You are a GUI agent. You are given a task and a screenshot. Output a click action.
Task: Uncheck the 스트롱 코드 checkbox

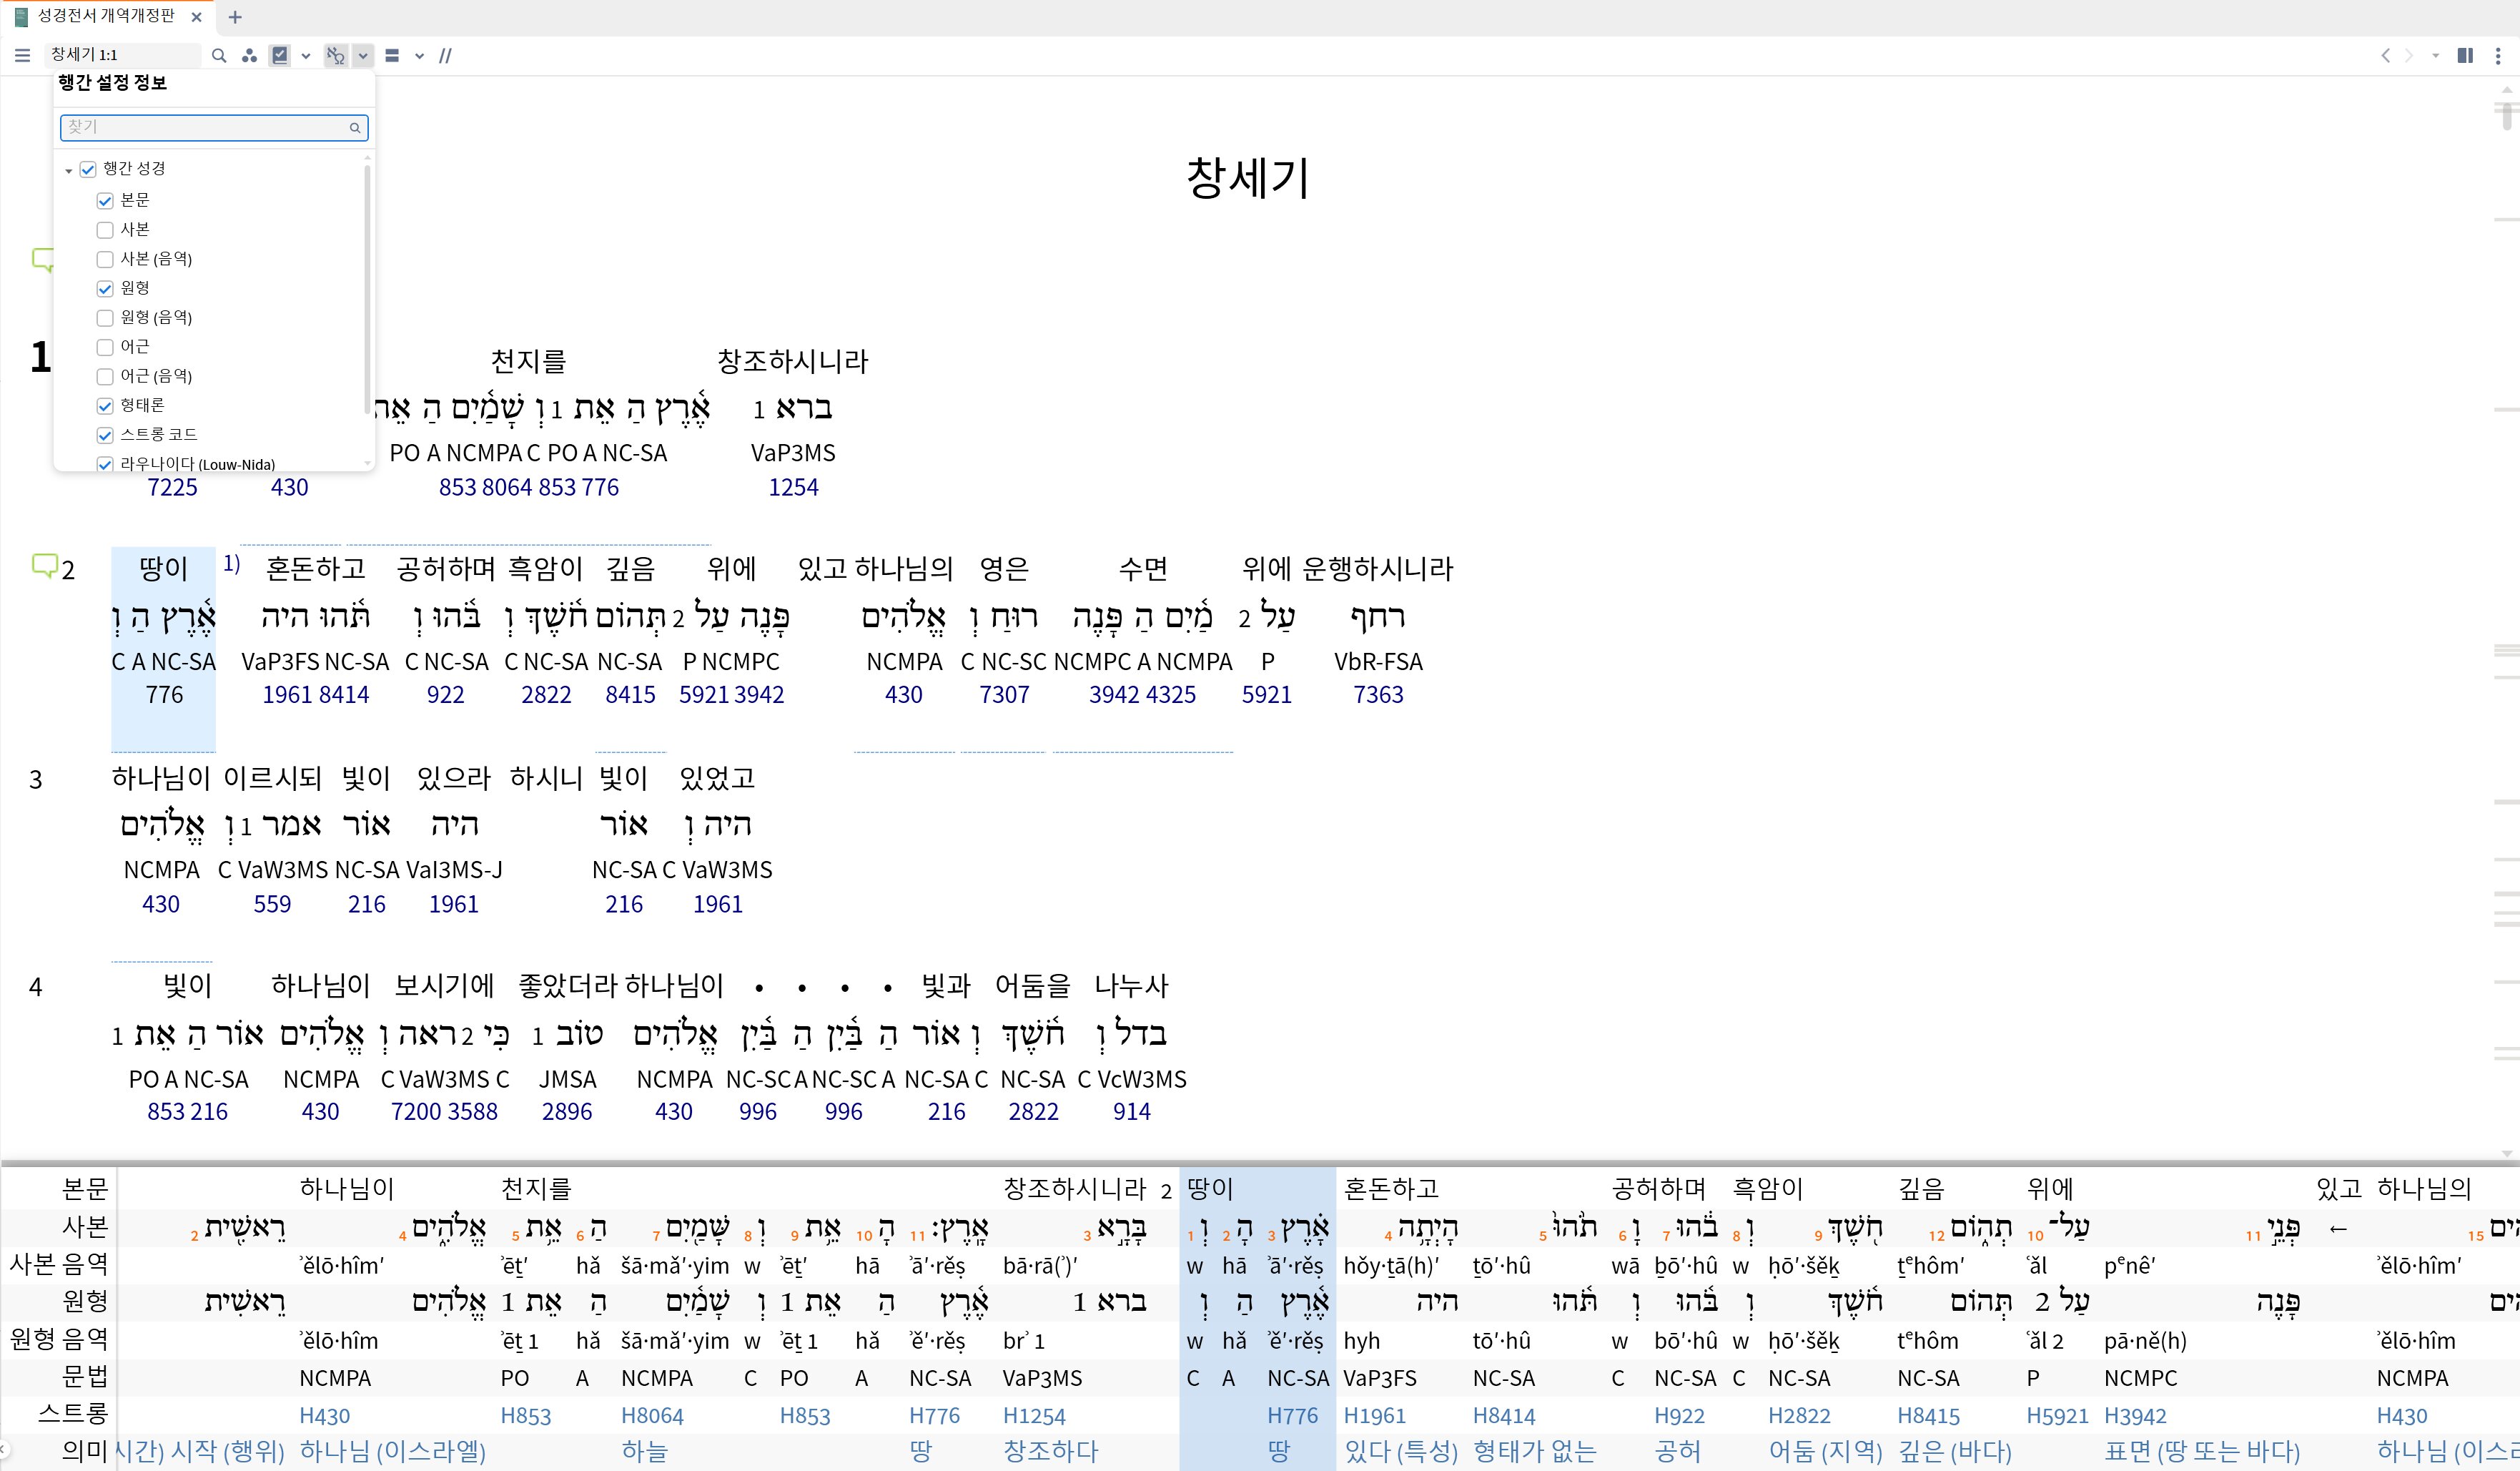tap(105, 435)
